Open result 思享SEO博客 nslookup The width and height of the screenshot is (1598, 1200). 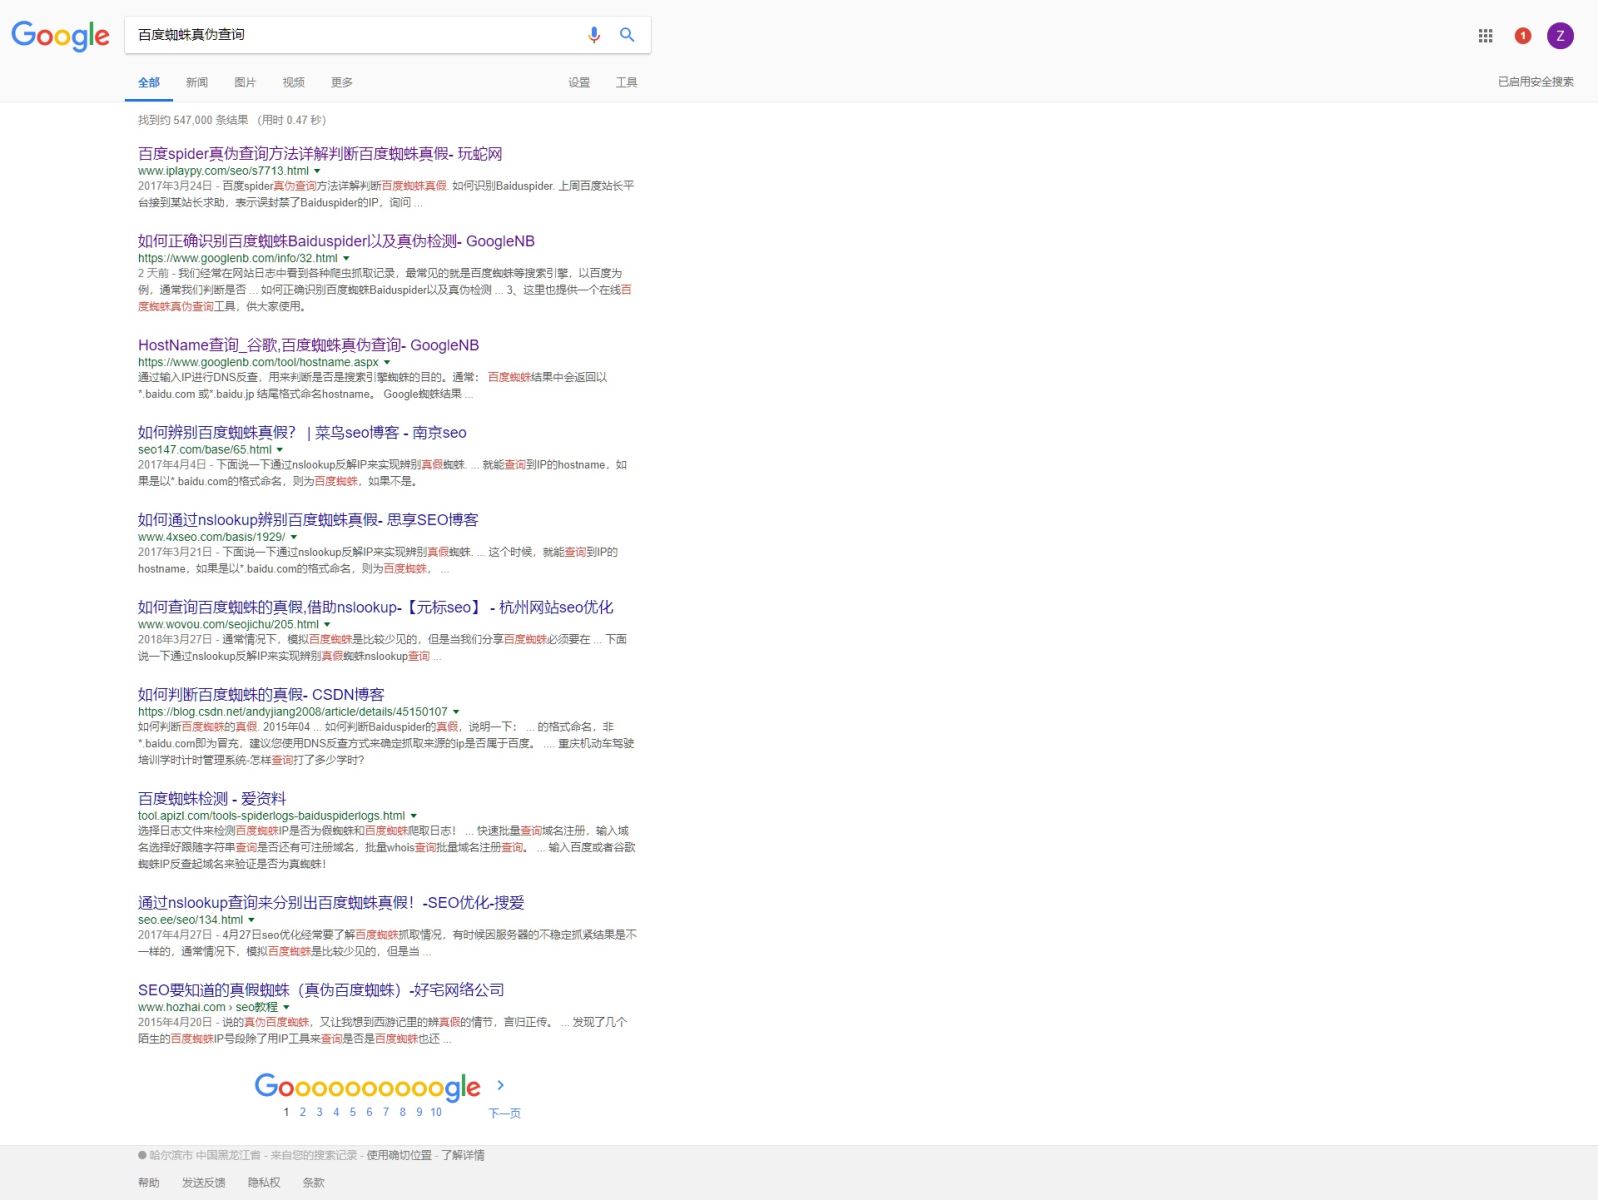pos(308,520)
